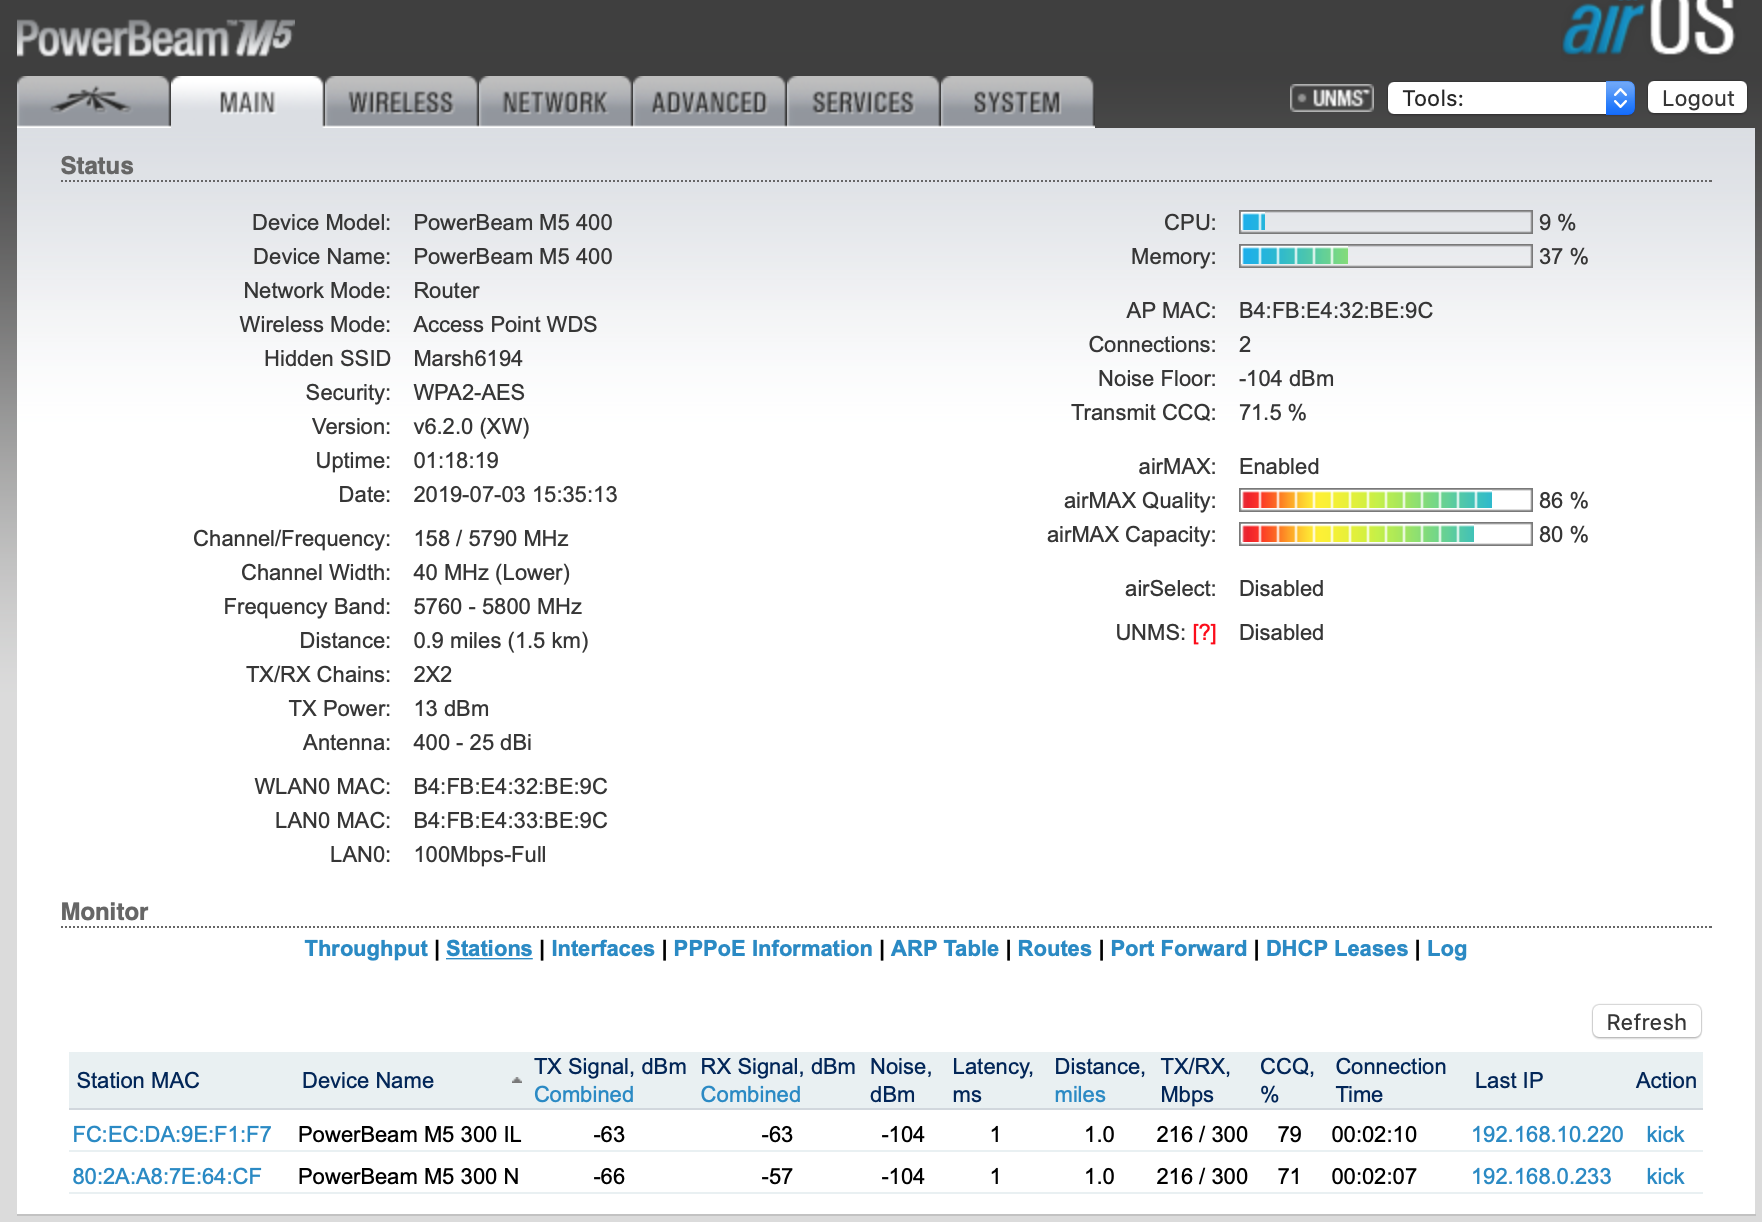Click the CPU usage bar
The height and width of the screenshot is (1222, 1762).
[x=1385, y=222]
